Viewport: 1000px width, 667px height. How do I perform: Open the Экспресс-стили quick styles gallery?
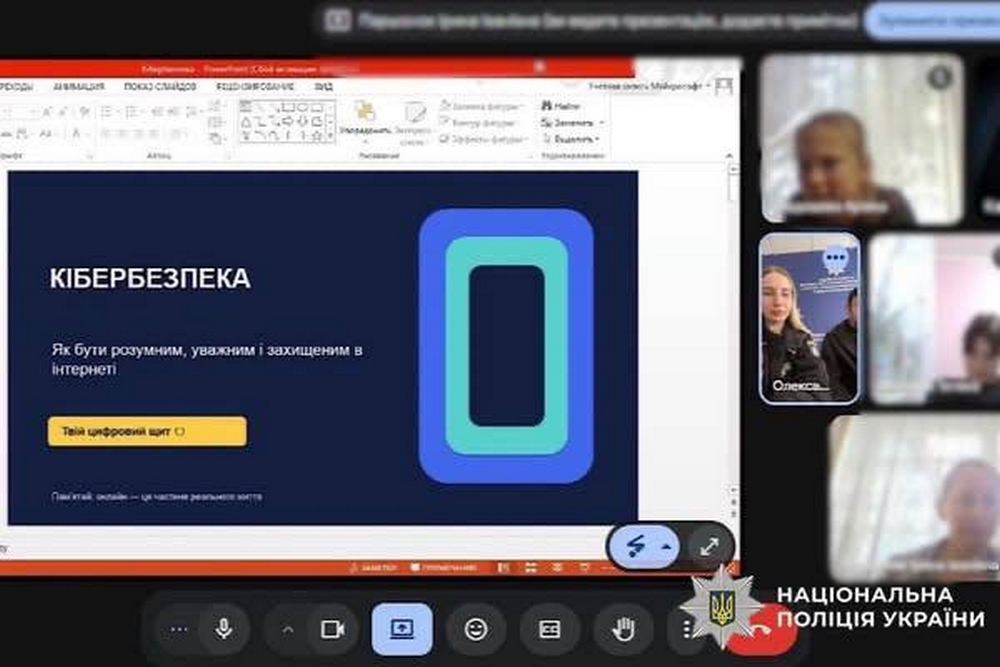[414, 124]
